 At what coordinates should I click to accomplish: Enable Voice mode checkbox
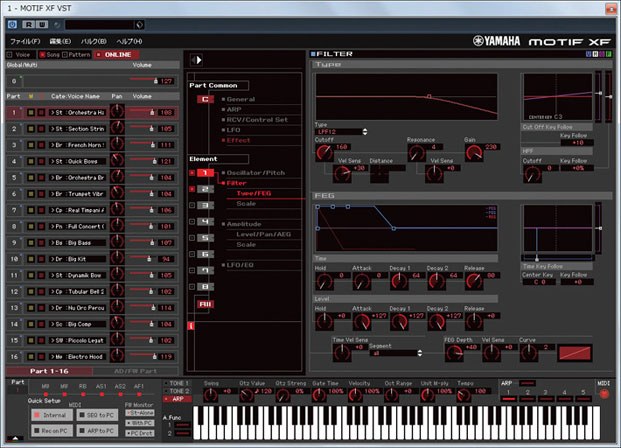(x=10, y=55)
